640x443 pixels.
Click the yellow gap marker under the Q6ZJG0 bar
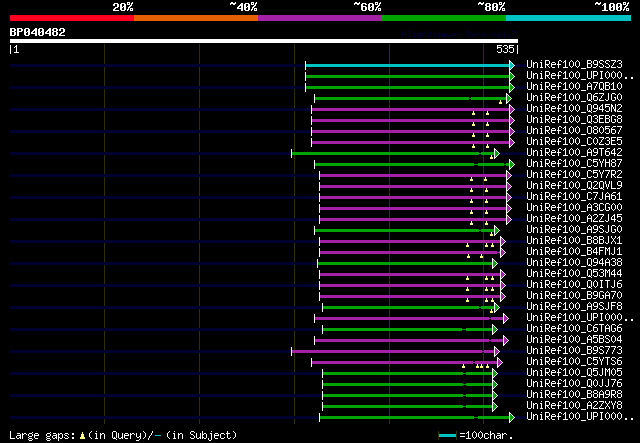pos(500,102)
